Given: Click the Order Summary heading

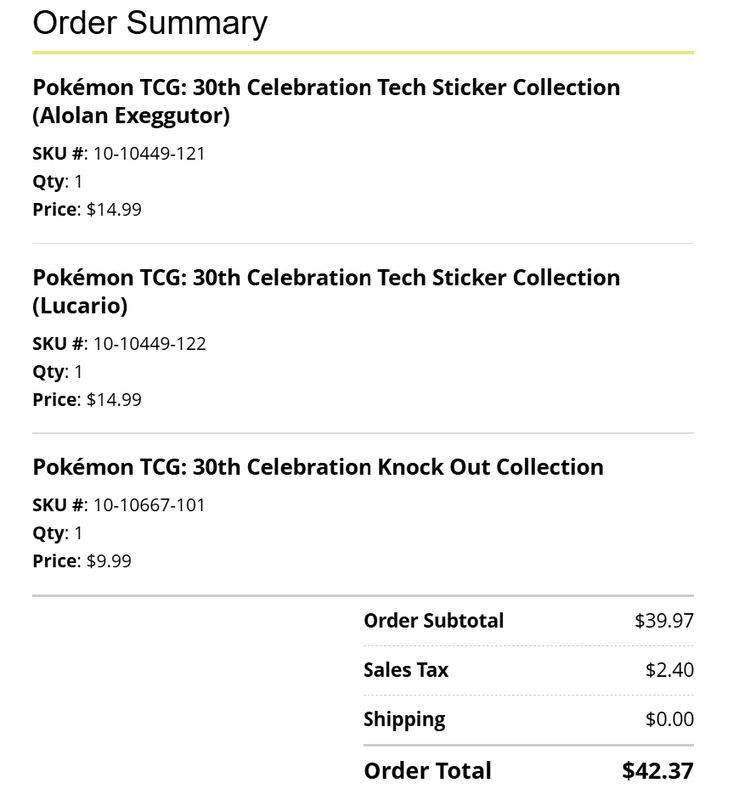Looking at the screenshot, I should click(150, 23).
